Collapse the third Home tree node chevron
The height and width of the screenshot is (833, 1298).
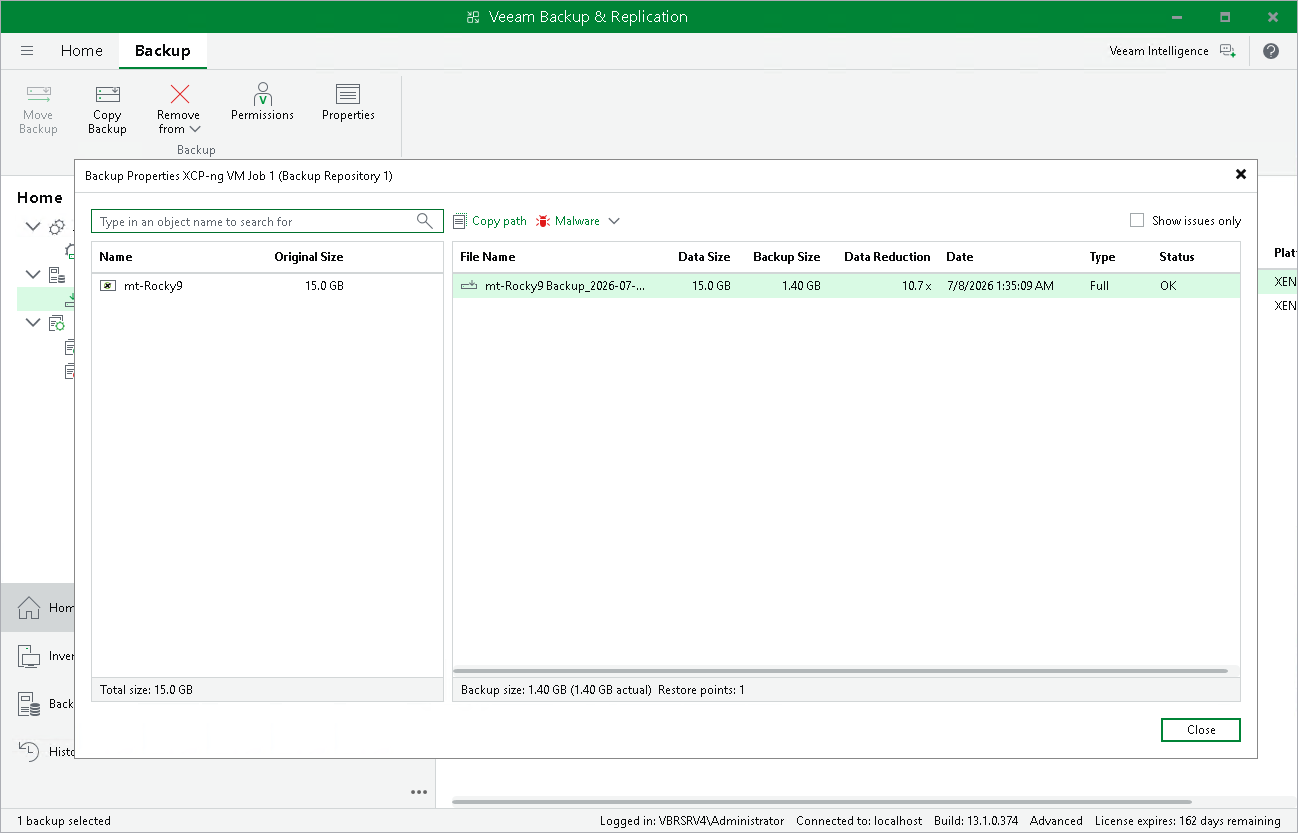click(x=33, y=322)
